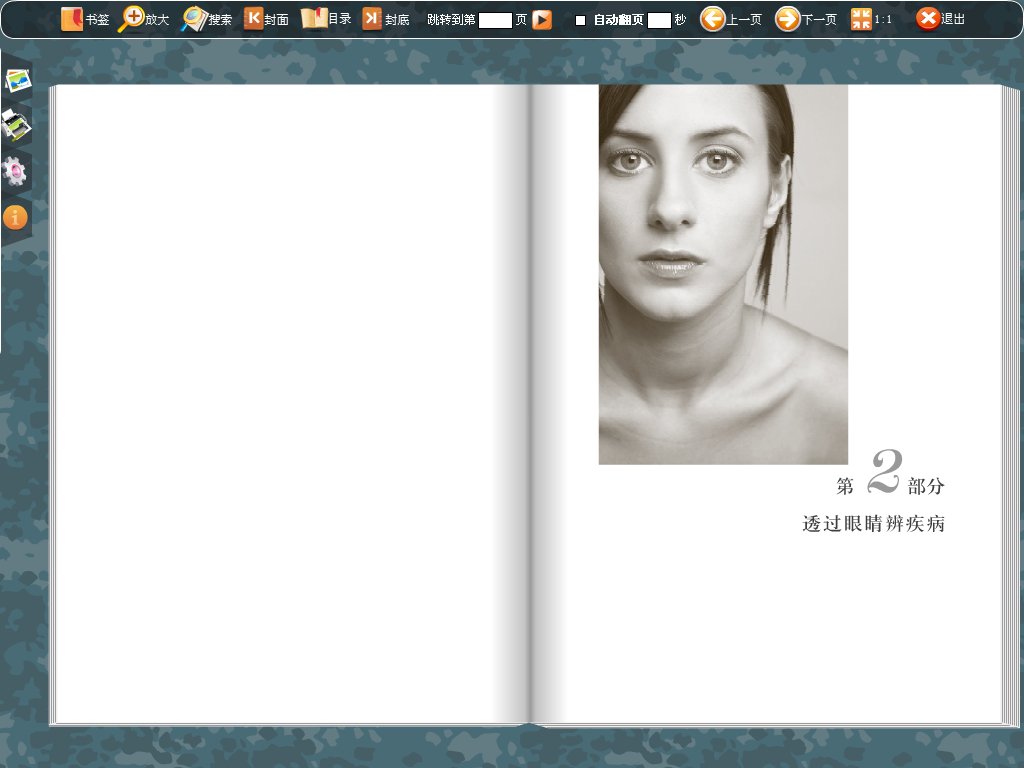Screen dimensions: 1024x768
Task: Focus the auto-flip seconds input field
Action: [659, 20]
